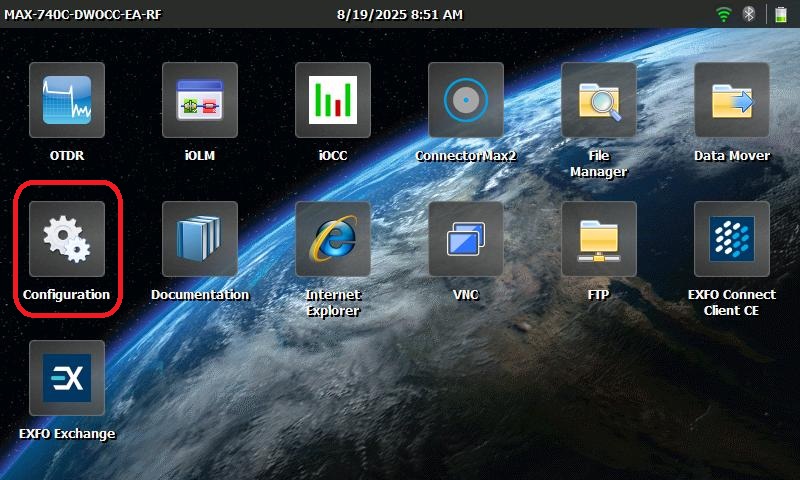Click the Configuration label text
This screenshot has height=480, width=800.
tap(66, 295)
